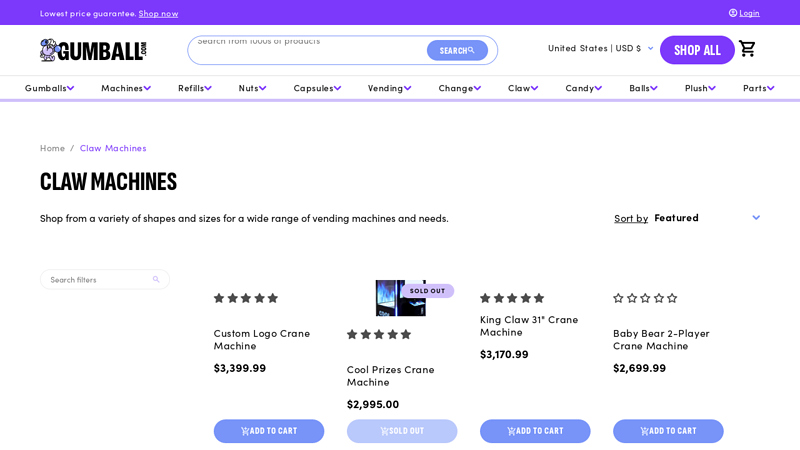Open the United States USD currency selector

coord(600,48)
